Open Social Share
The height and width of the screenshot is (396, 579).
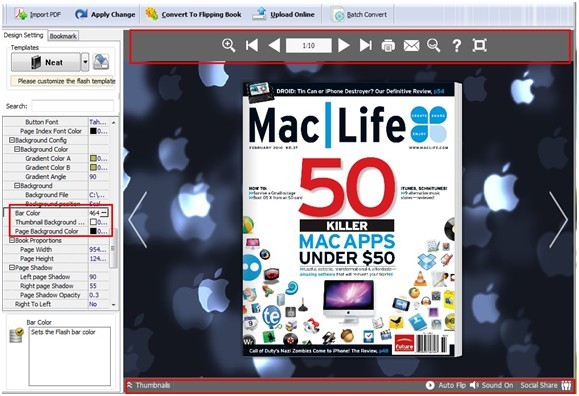tap(546, 385)
